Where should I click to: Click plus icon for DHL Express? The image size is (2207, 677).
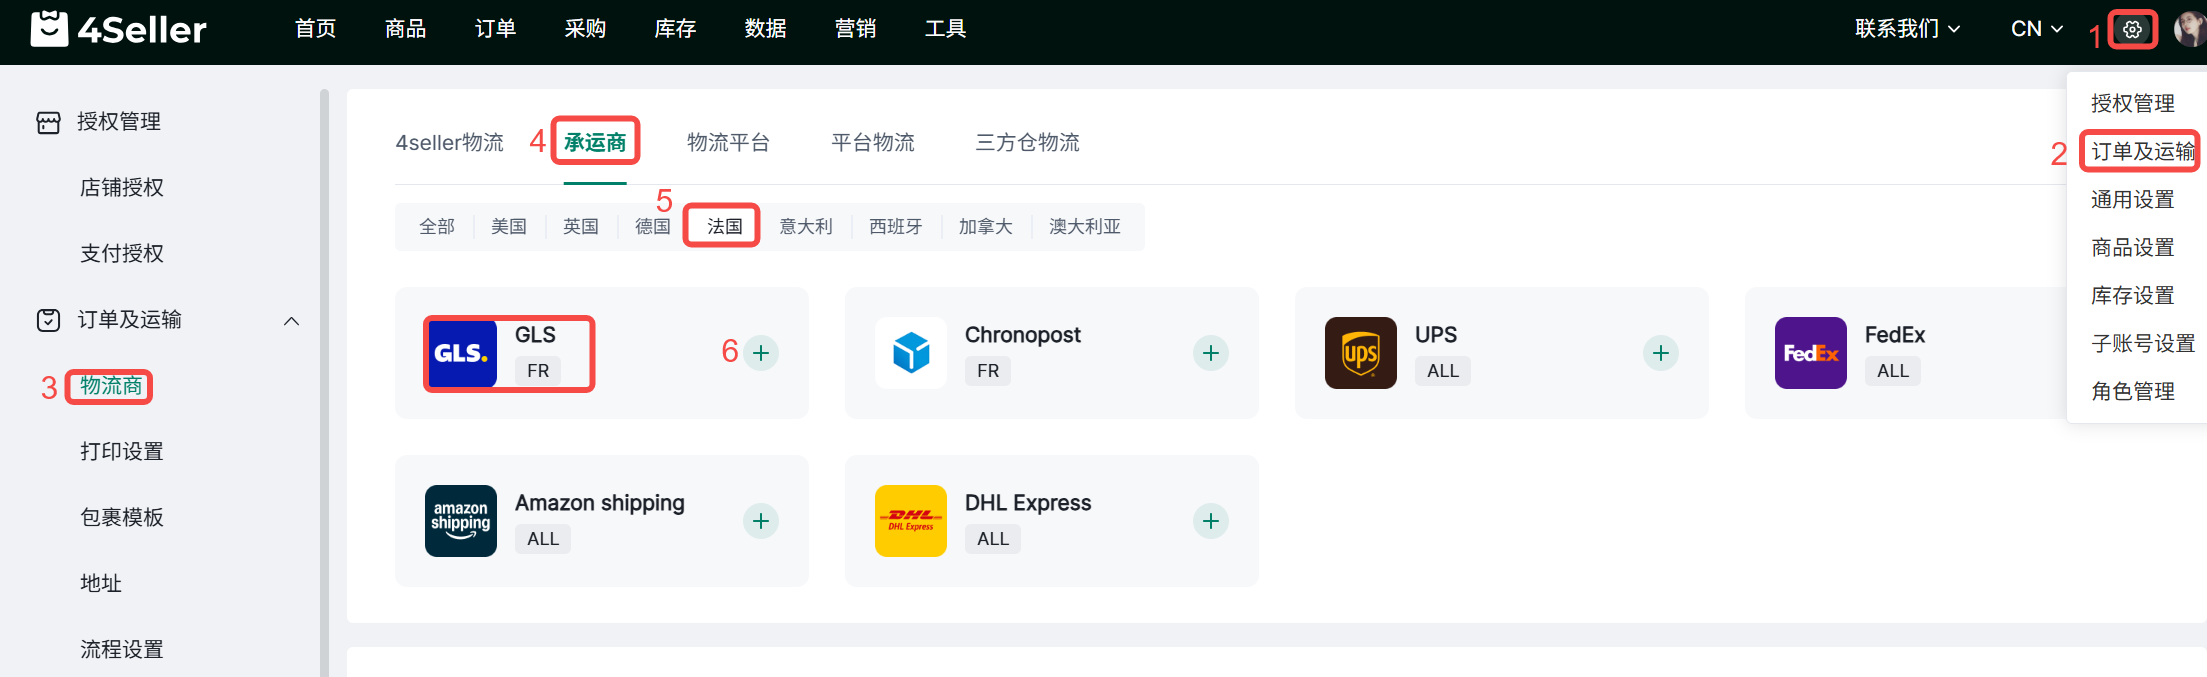coord(1210,521)
